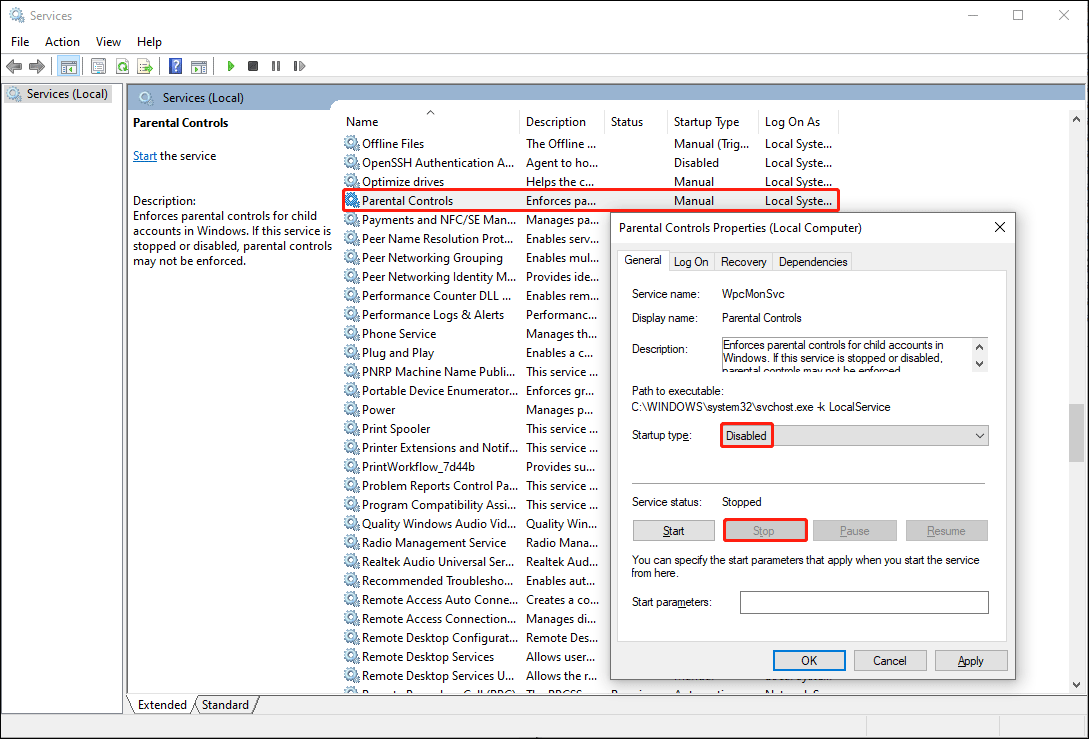
Task: Select the Parental Controls service row
Action: tap(590, 201)
